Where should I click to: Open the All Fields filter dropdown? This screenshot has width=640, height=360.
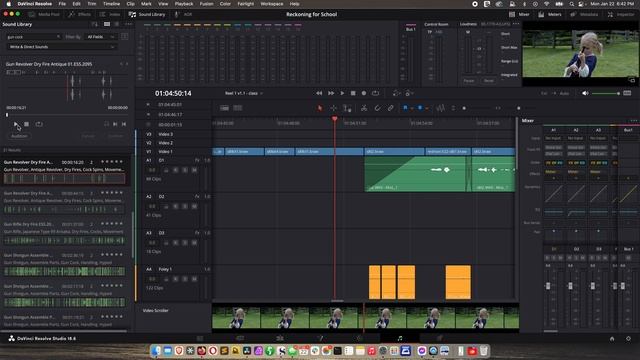pyautogui.click(x=100, y=37)
